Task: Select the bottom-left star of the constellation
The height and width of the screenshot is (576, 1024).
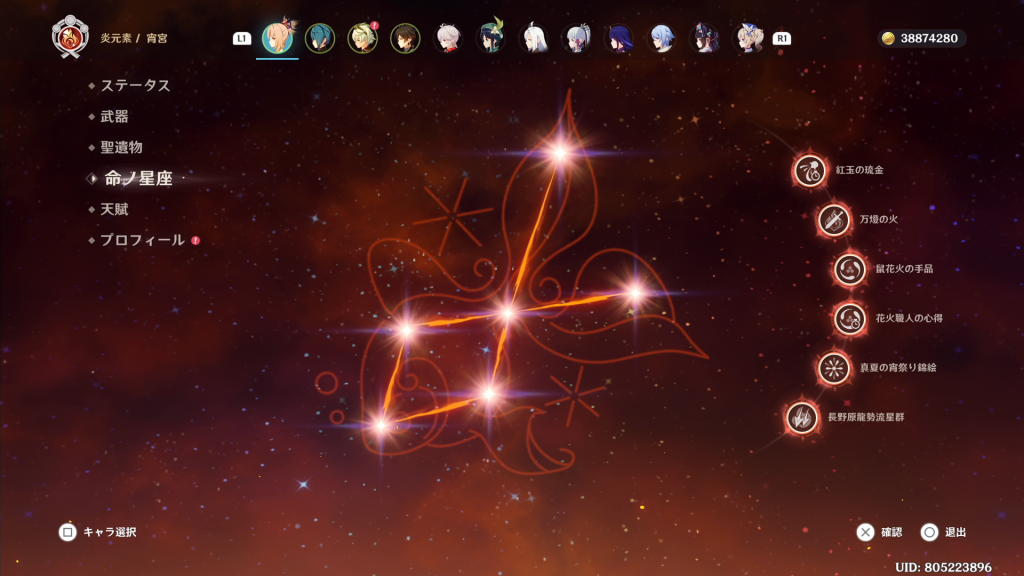Action: [381, 426]
